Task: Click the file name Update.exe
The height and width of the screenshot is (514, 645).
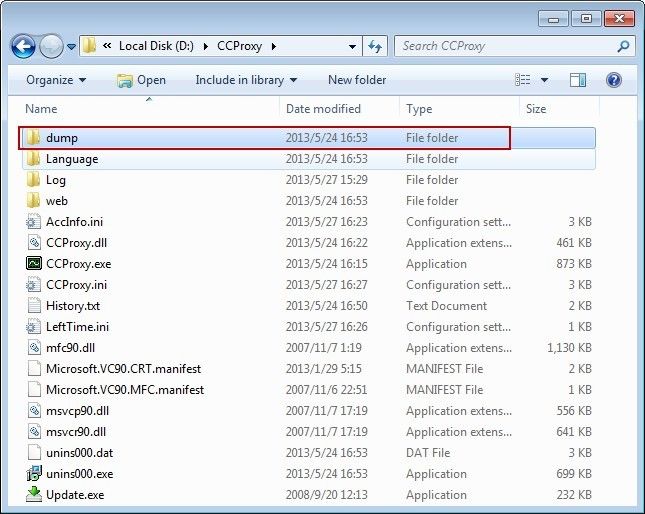Action: 75,495
